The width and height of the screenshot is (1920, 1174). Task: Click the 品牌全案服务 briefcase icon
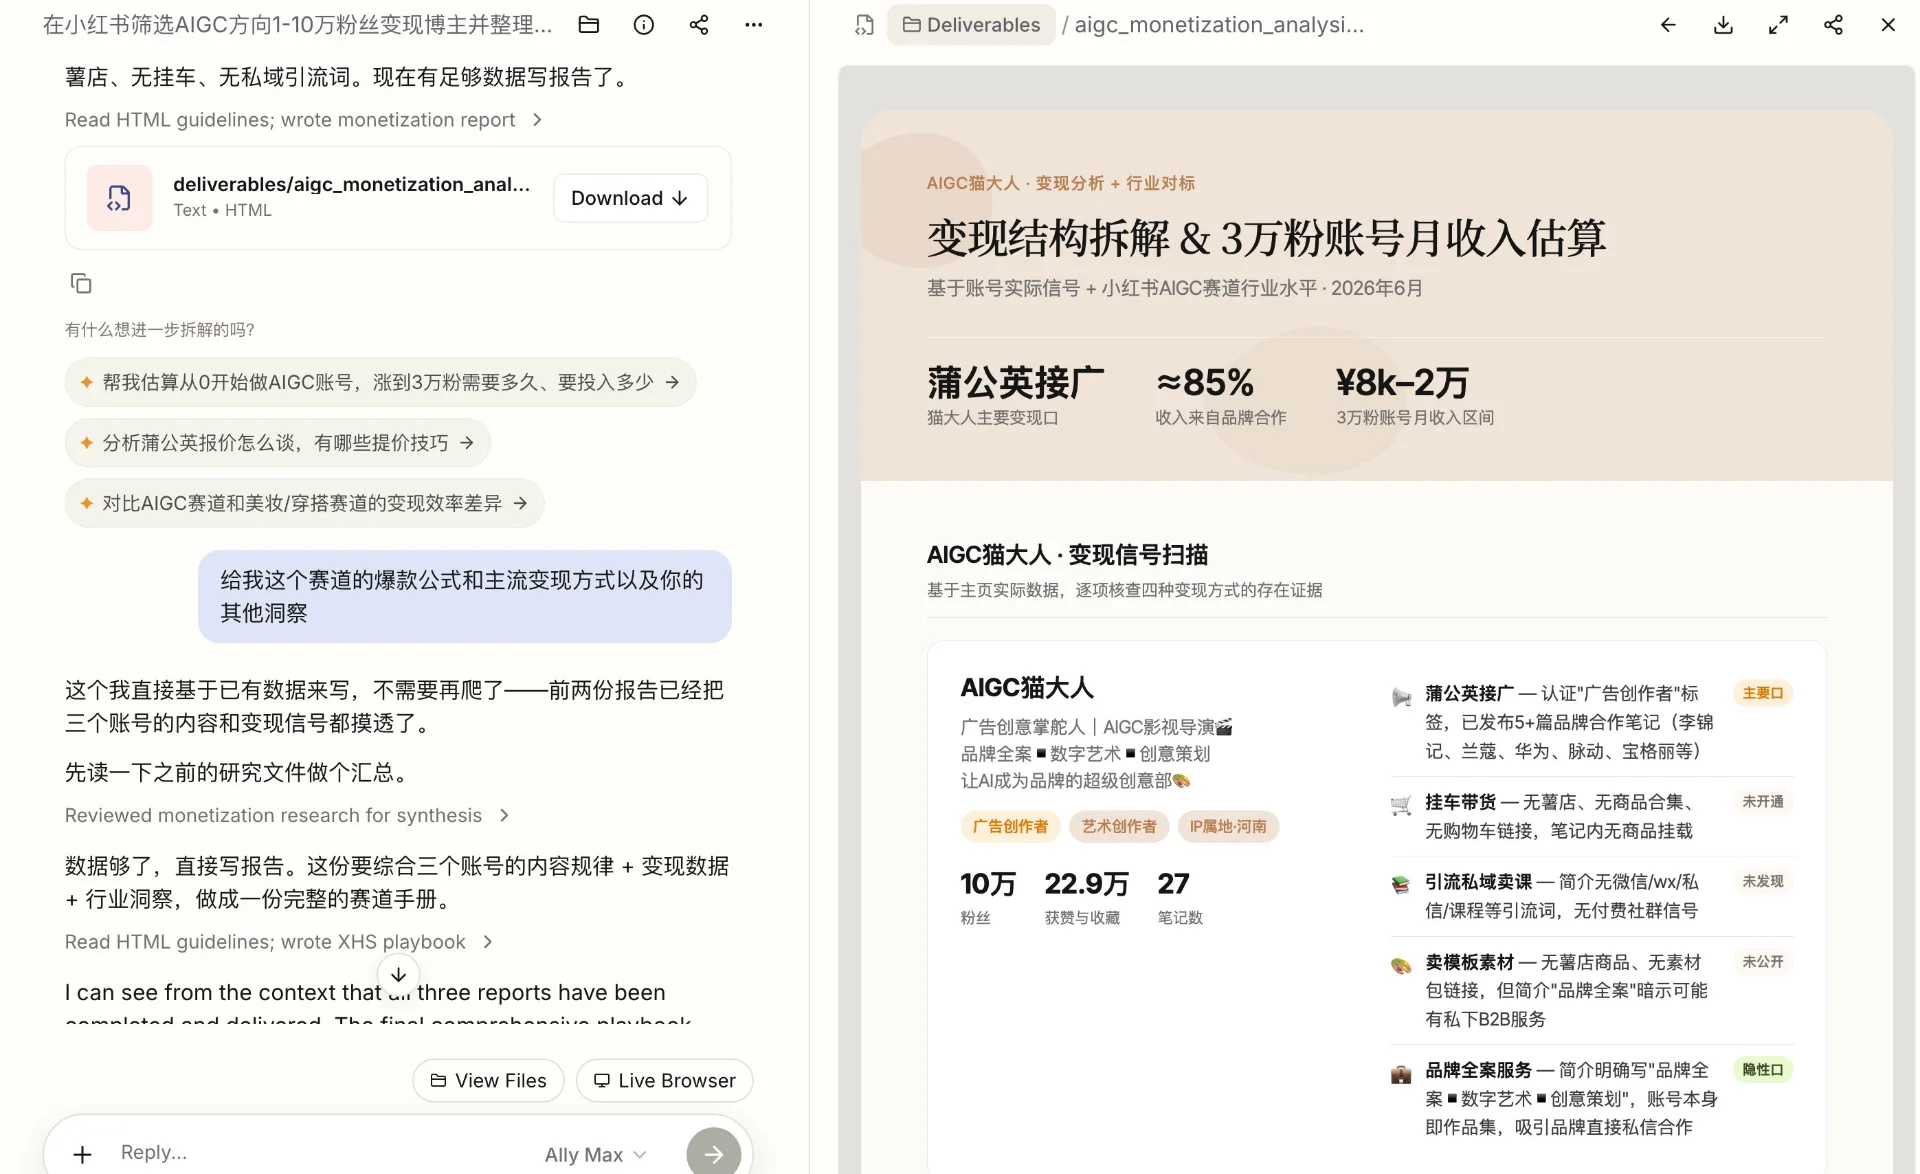pyautogui.click(x=1401, y=1074)
